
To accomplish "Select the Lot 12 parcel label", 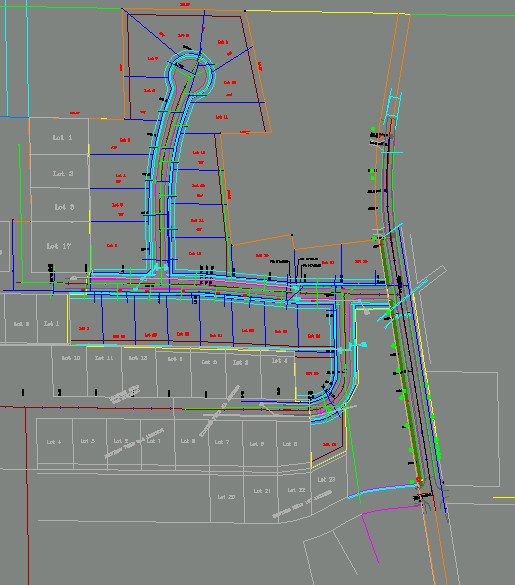I will point(138,358).
